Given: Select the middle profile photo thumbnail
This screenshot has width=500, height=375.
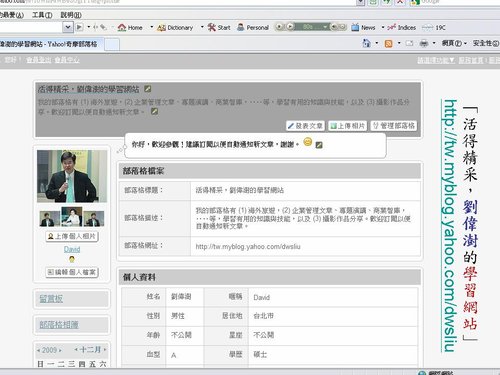Looking at the screenshot, I should point(72,217).
